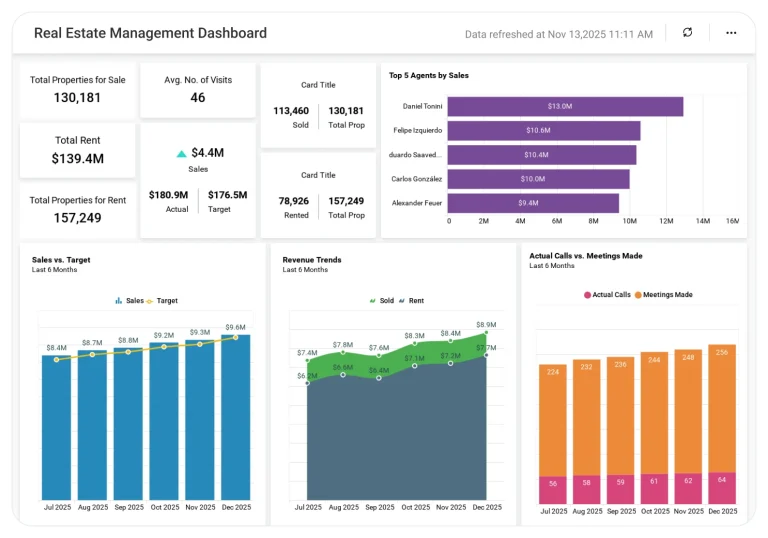Click the 113,460 Sold value
This screenshot has width=768, height=538.
coord(291,111)
